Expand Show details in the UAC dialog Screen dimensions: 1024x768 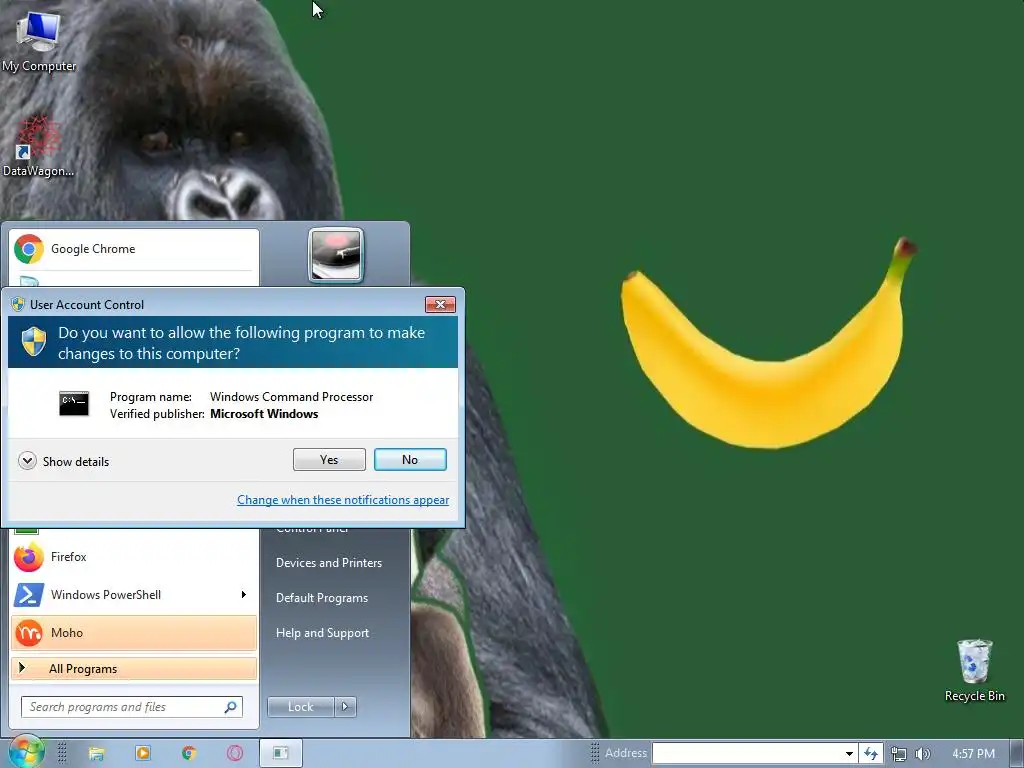(x=64, y=462)
